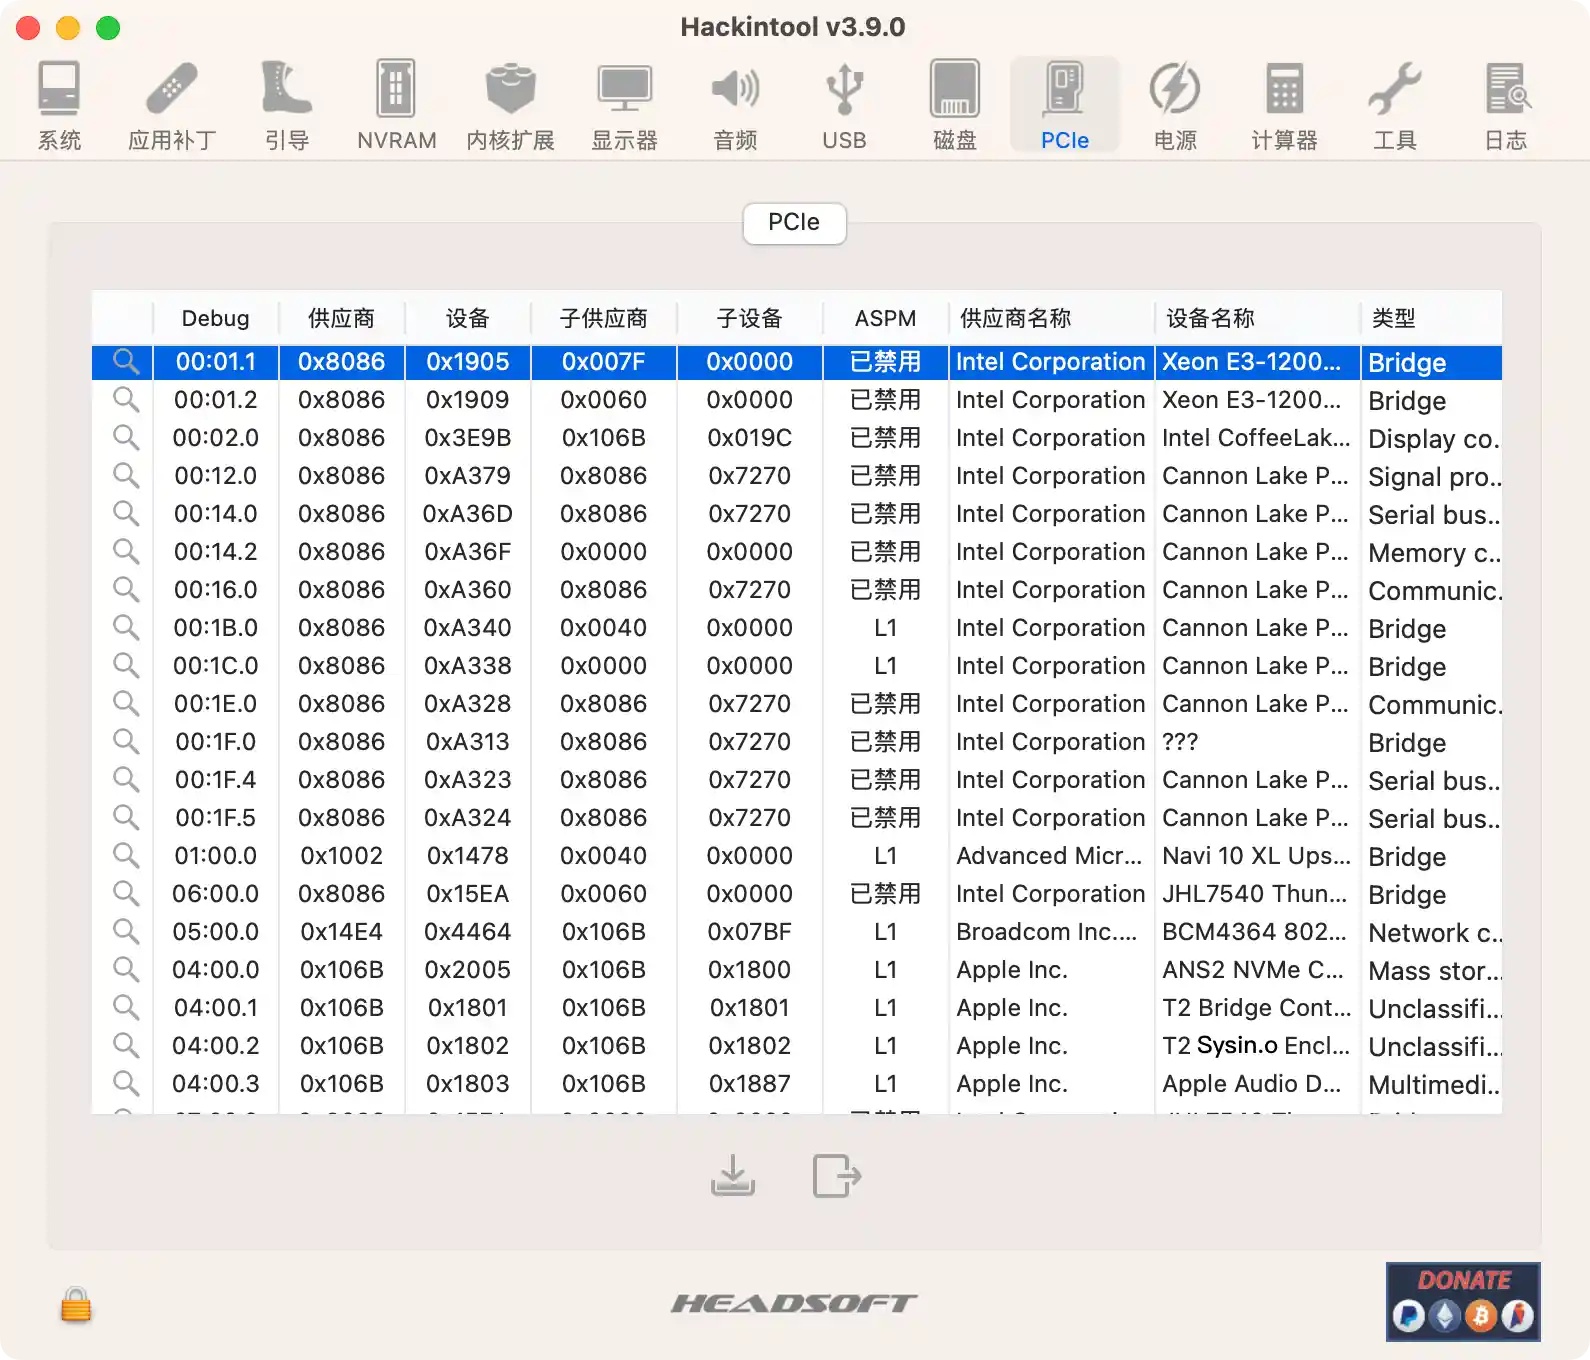Click the T2 Bridge Cont... device cell

click(x=1256, y=1007)
